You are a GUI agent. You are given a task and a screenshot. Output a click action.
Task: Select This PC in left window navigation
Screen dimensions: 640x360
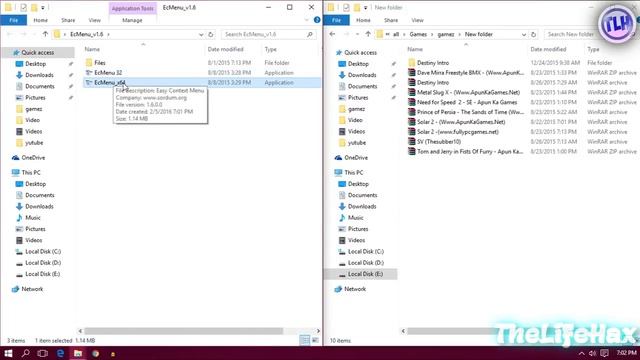tap(31, 173)
